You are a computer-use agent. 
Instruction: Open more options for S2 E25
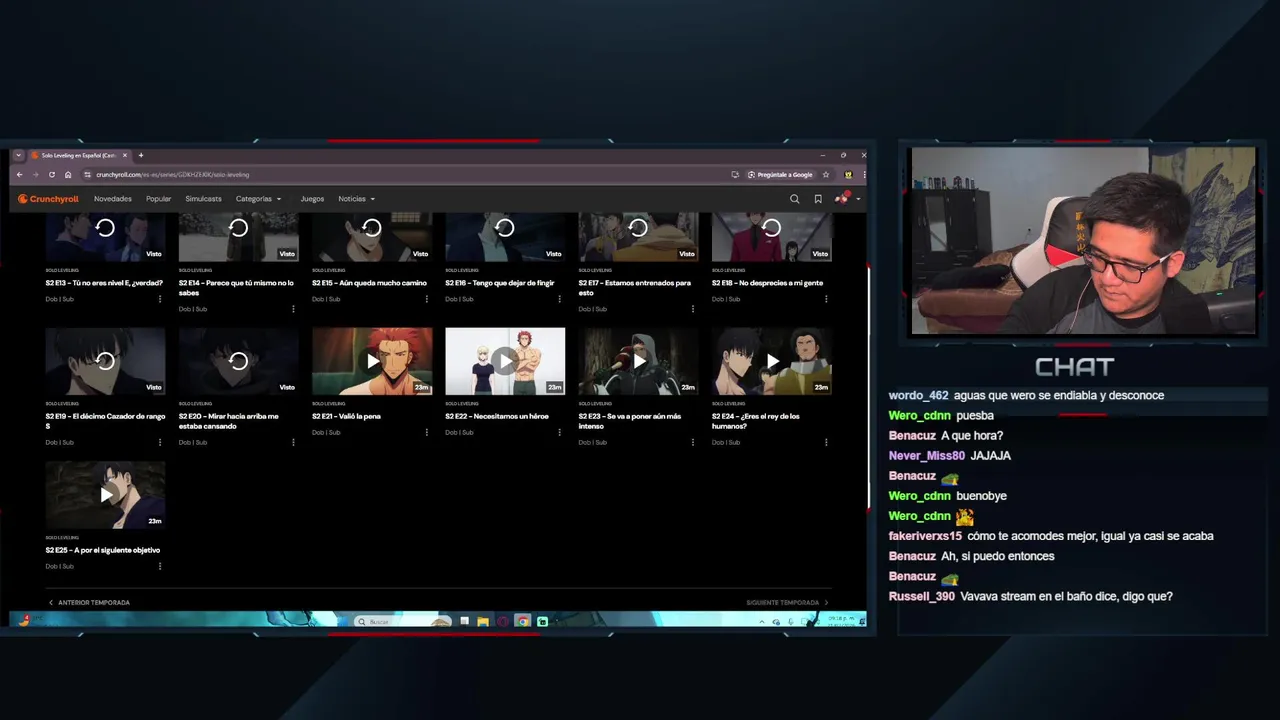(160, 566)
